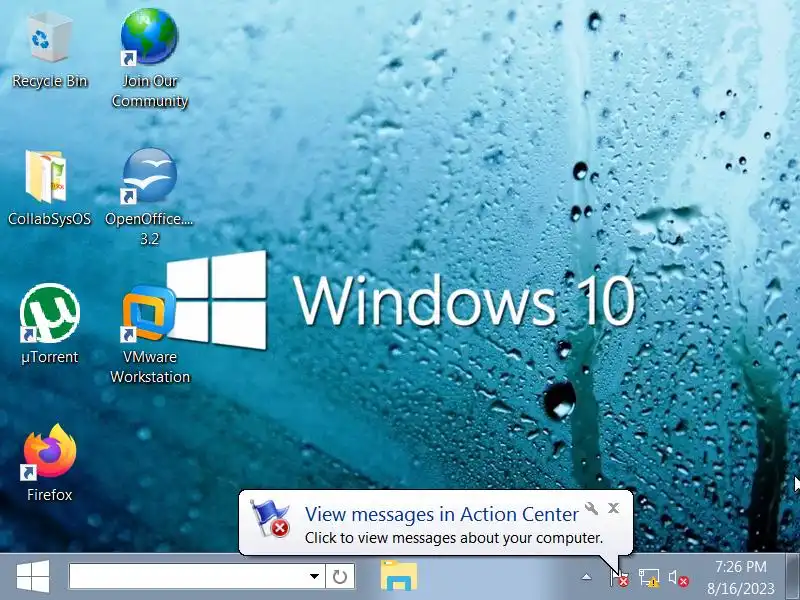The height and width of the screenshot is (600, 800).
Task: Open the Windows Start button
Action: click(x=33, y=577)
